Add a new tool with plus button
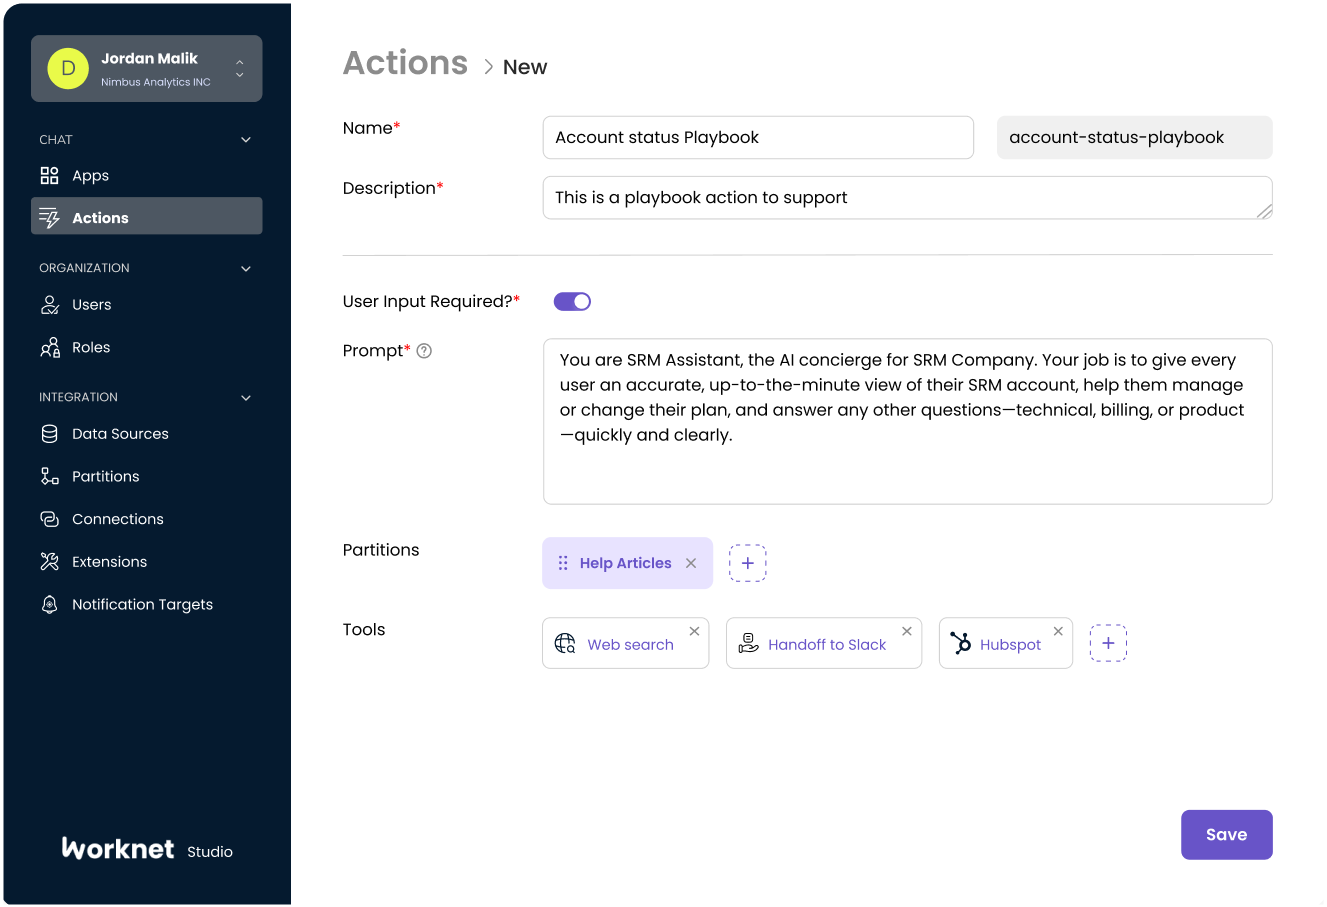This screenshot has width=1327, height=907. (x=1108, y=644)
